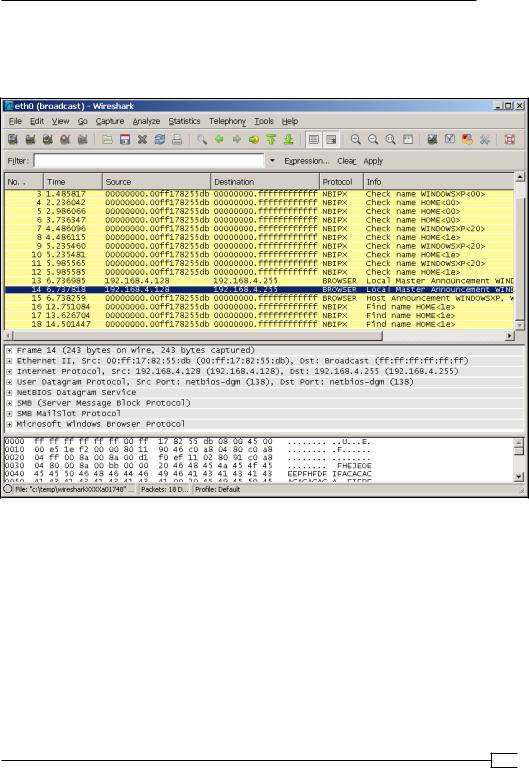
Task: Restart the live capture icon
Action: coord(83,140)
